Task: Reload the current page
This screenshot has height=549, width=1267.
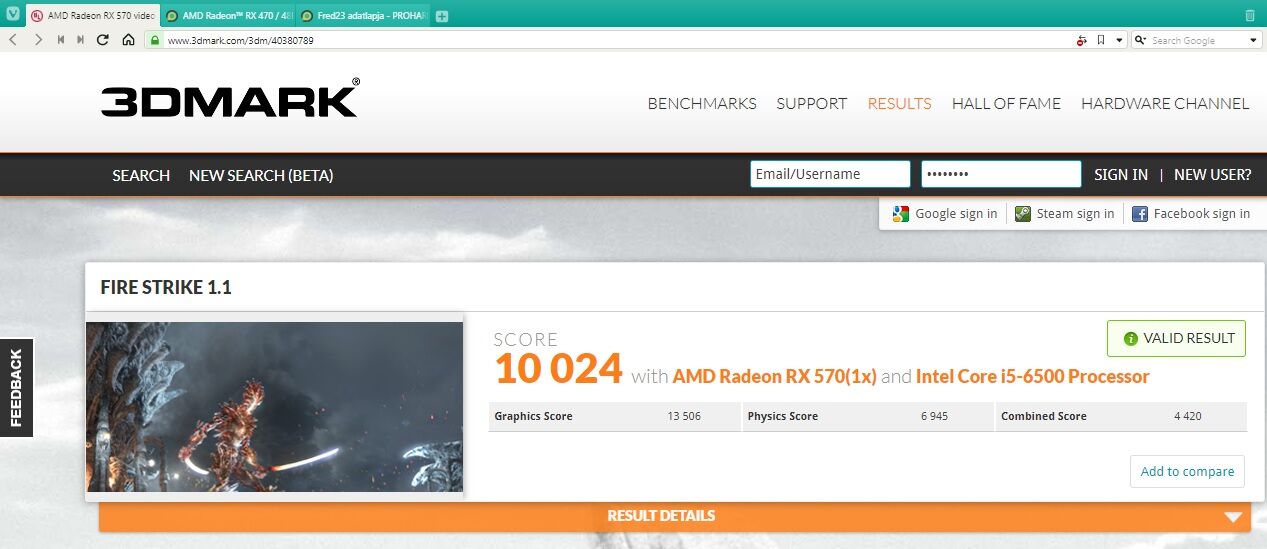Action: point(103,40)
